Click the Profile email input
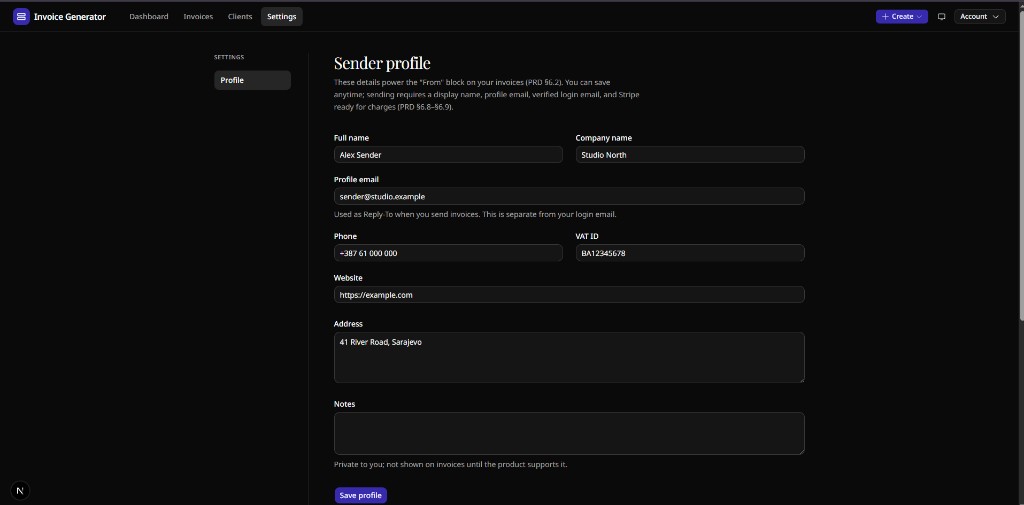 [x=569, y=196]
